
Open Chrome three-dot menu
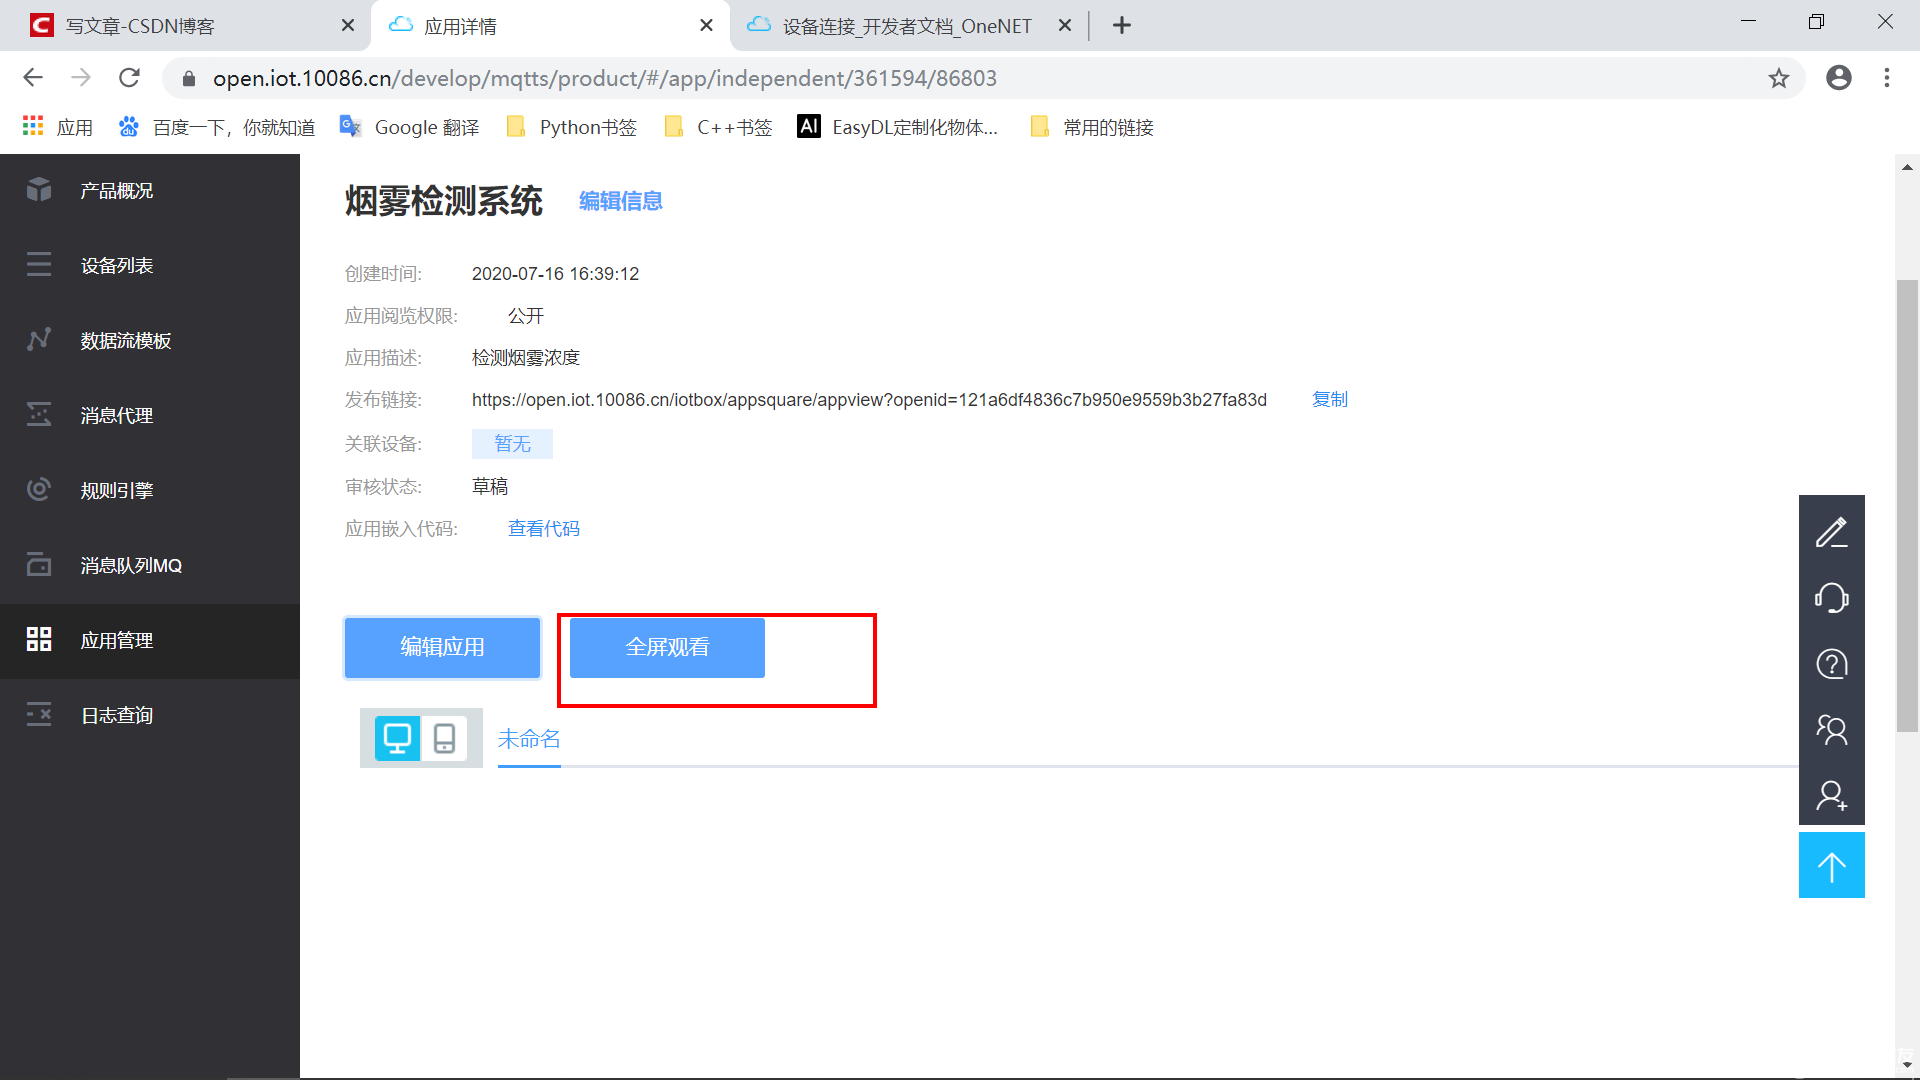(x=1886, y=78)
